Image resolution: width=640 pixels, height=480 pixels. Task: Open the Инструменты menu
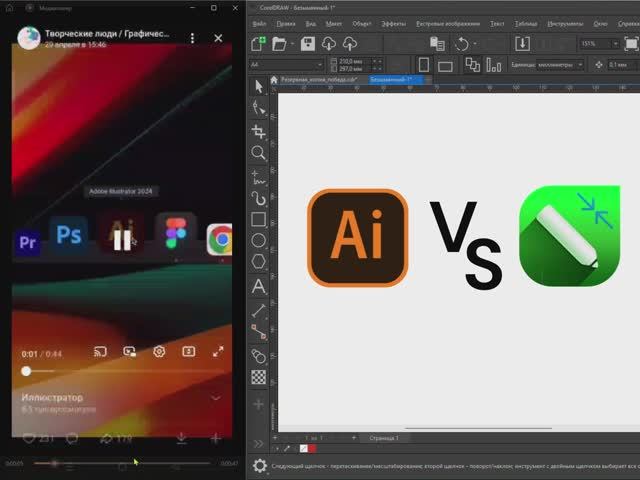click(565, 24)
